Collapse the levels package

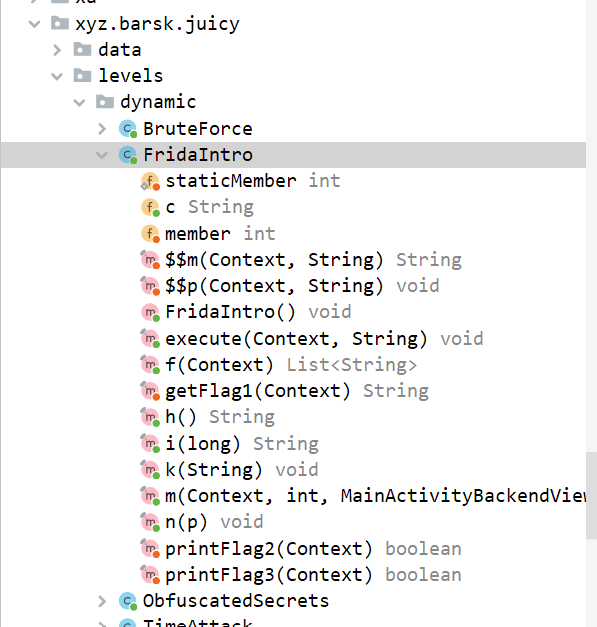(57, 76)
